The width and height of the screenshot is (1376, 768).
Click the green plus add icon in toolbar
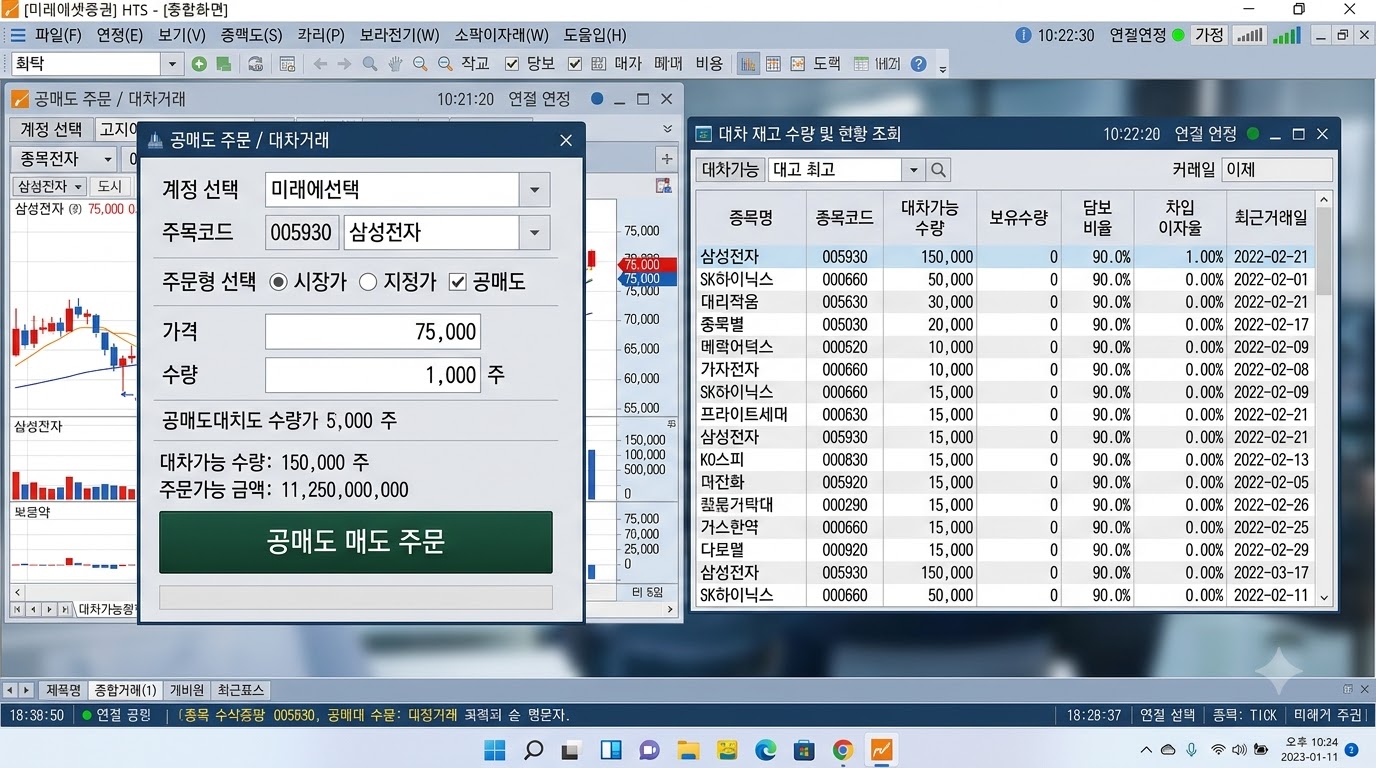pos(199,64)
